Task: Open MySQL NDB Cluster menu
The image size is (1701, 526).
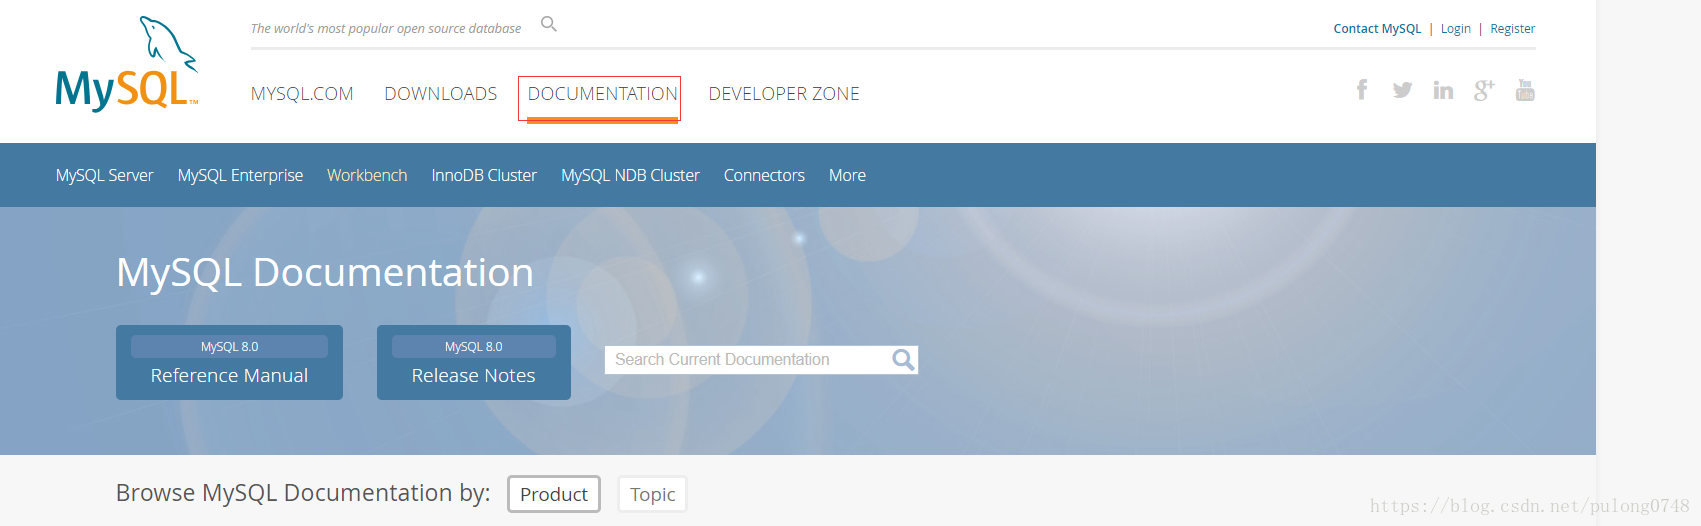Action: tap(630, 175)
